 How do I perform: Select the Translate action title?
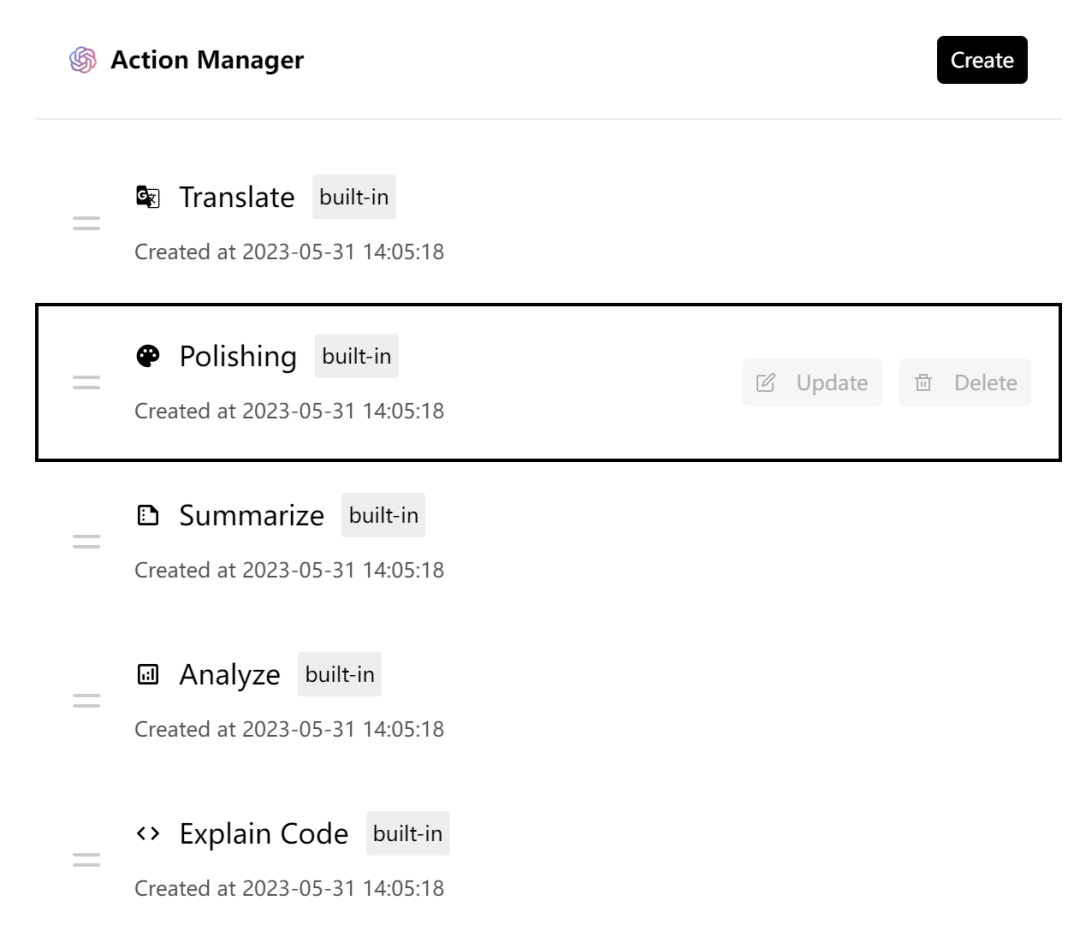237,197
